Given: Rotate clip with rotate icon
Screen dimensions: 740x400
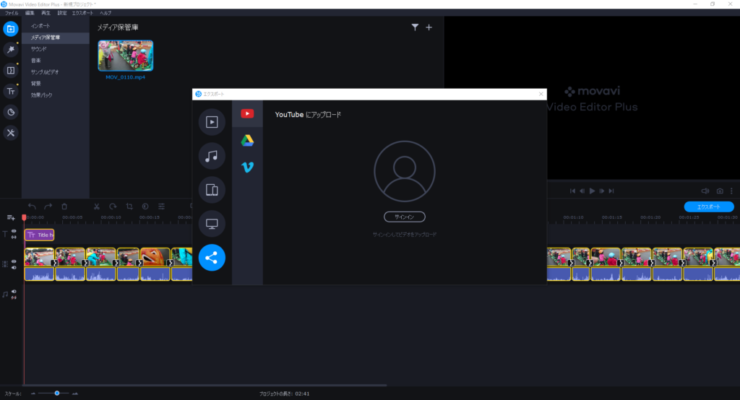Looking at the screenshot, I should tap(113, 206).
